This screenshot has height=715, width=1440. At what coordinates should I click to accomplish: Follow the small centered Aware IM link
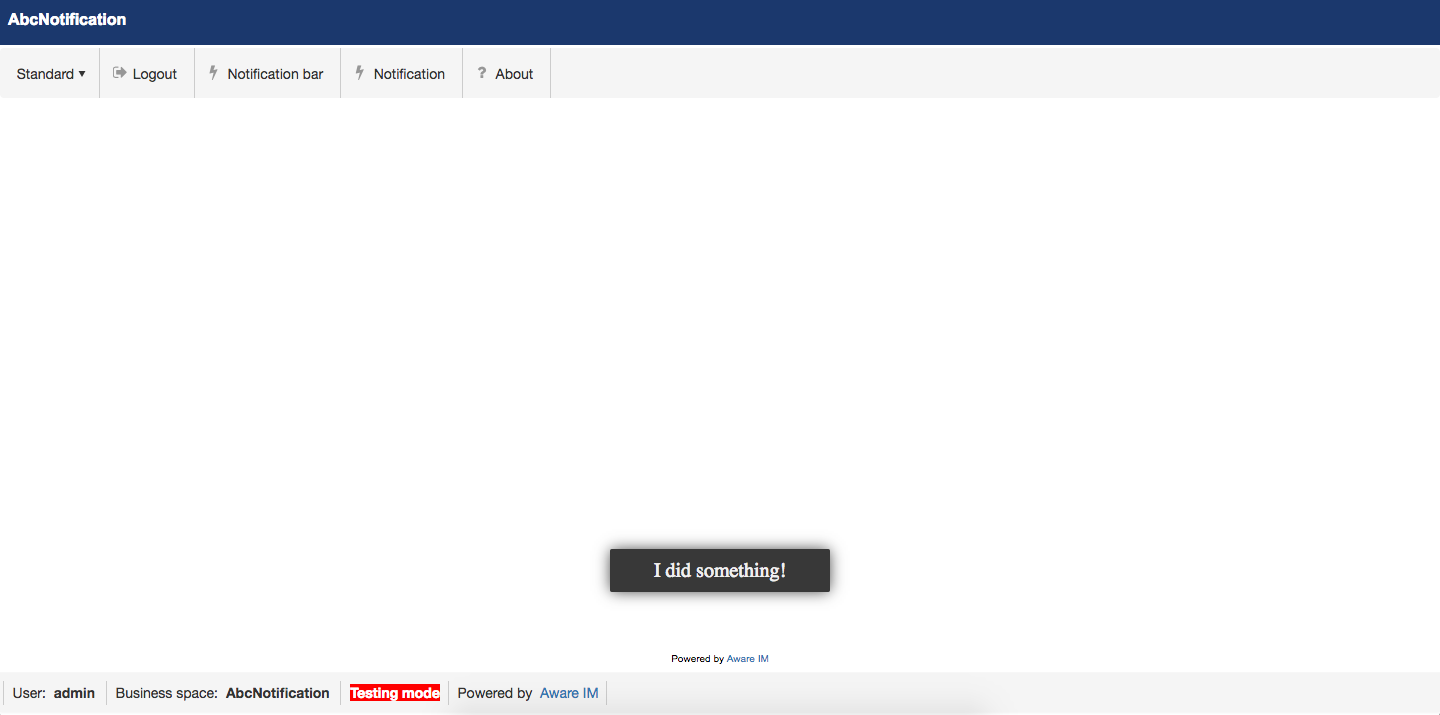click(748, 659)
